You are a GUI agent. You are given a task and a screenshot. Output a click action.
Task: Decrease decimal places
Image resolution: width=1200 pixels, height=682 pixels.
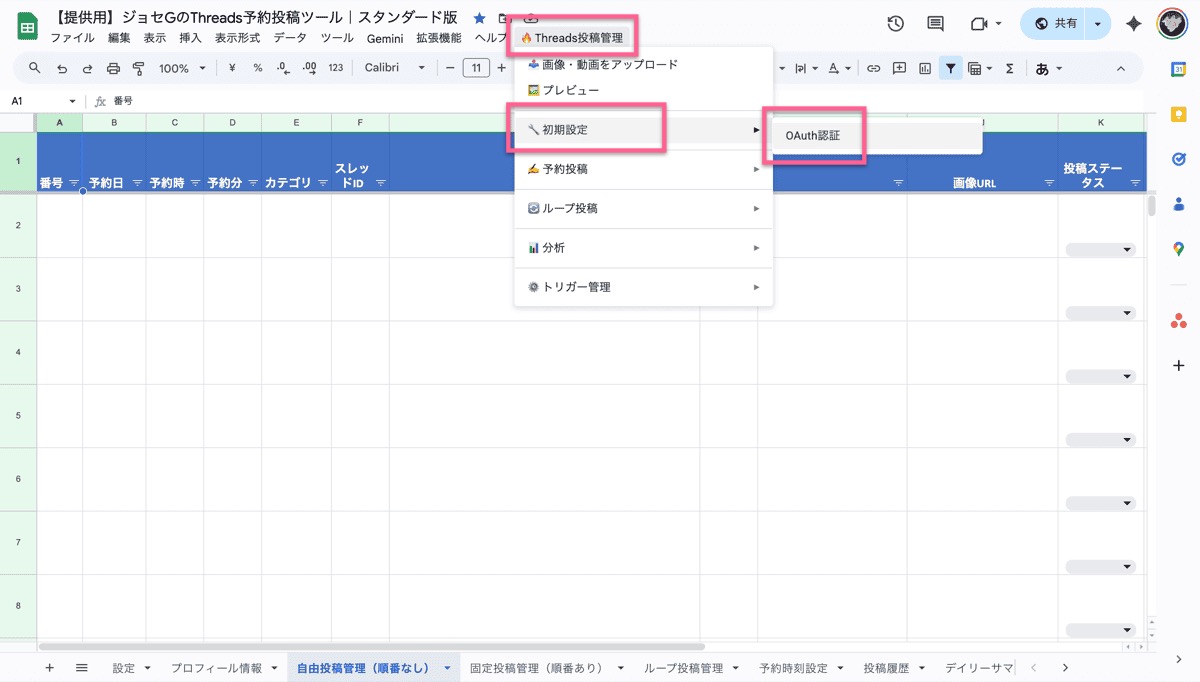tap(283, 68)
